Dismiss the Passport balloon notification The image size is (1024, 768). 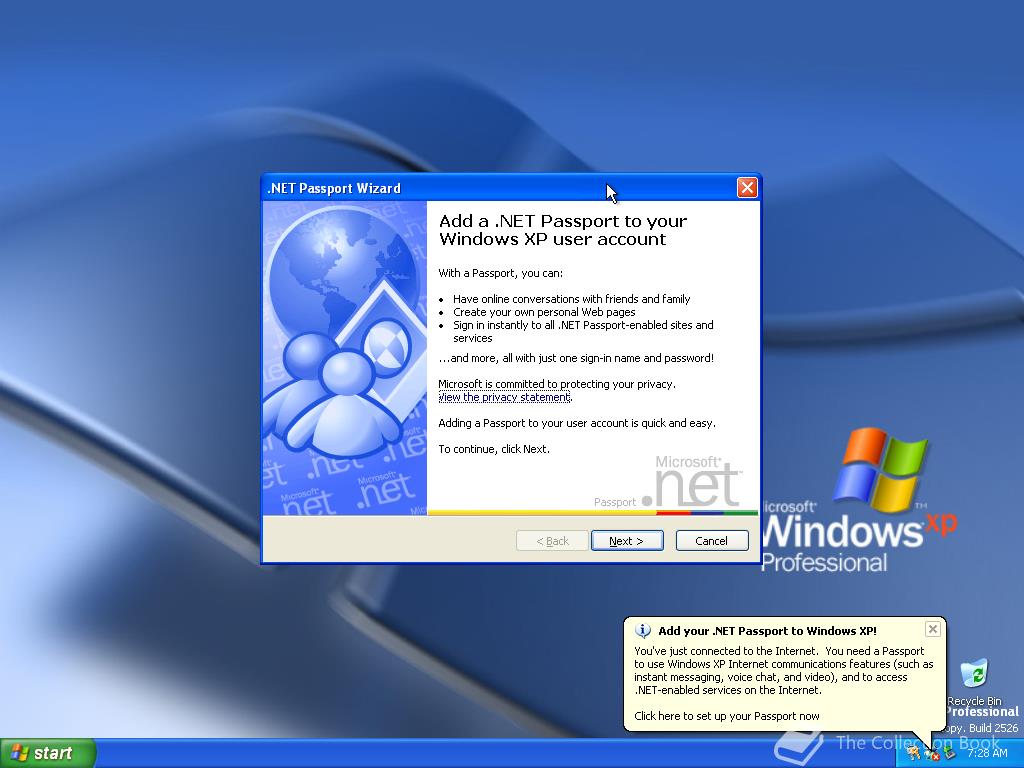coord(933,629)
